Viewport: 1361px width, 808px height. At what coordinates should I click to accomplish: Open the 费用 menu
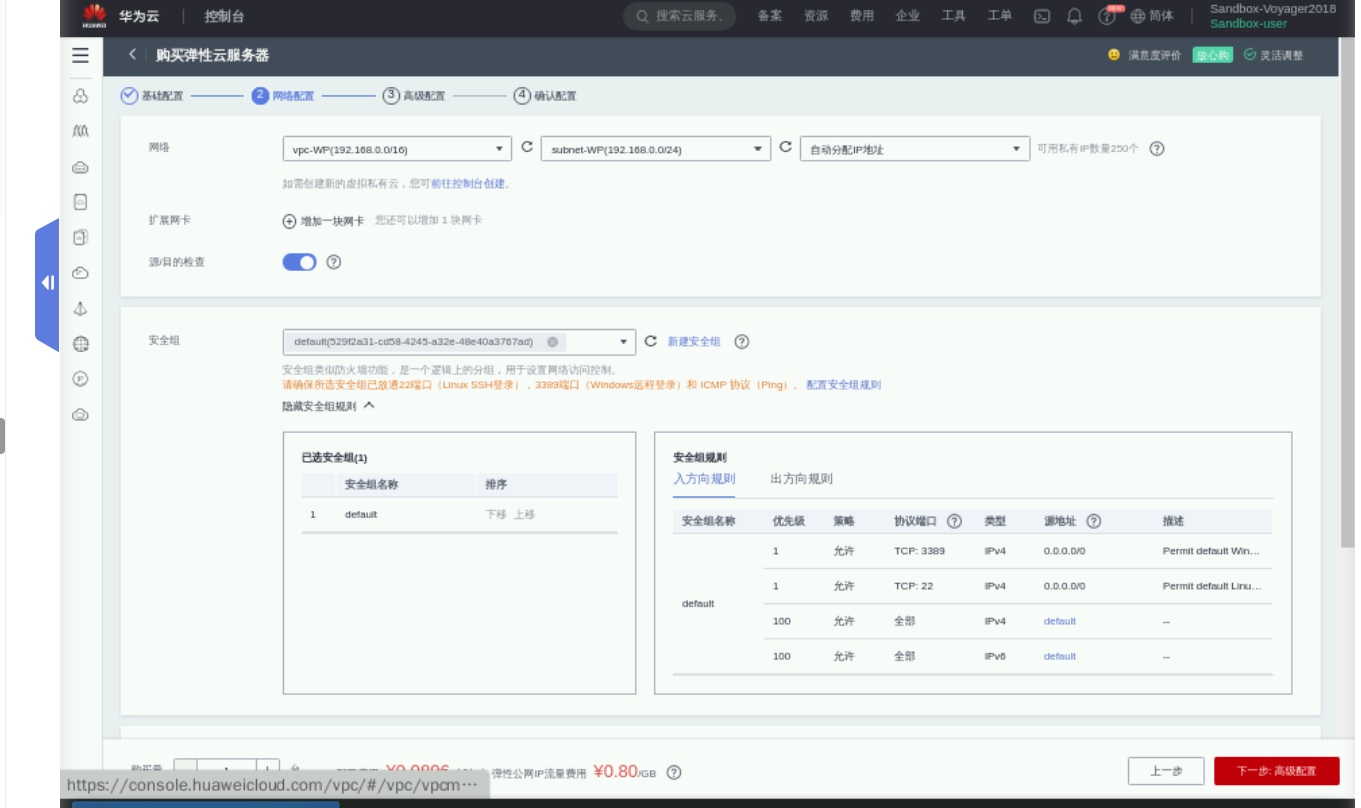point(862,16)
